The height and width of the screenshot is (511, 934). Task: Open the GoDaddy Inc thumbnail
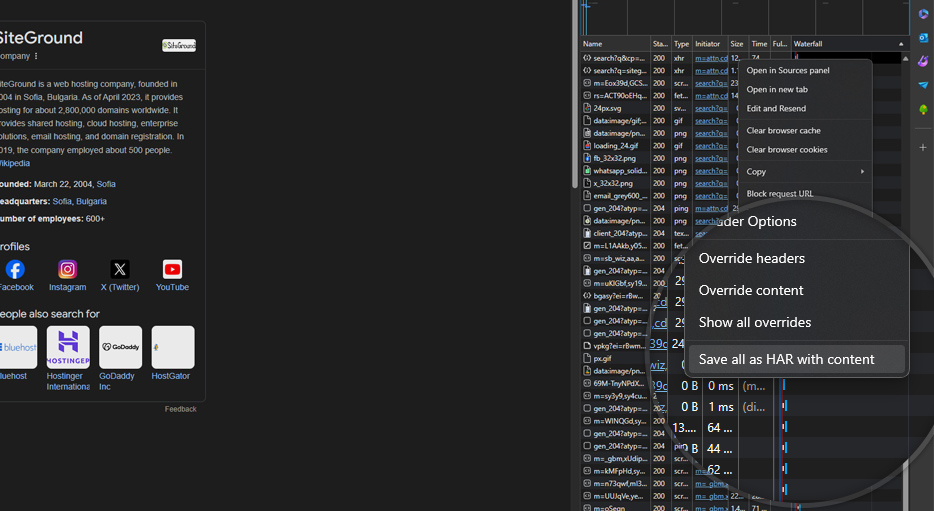(x=120, y=347)
